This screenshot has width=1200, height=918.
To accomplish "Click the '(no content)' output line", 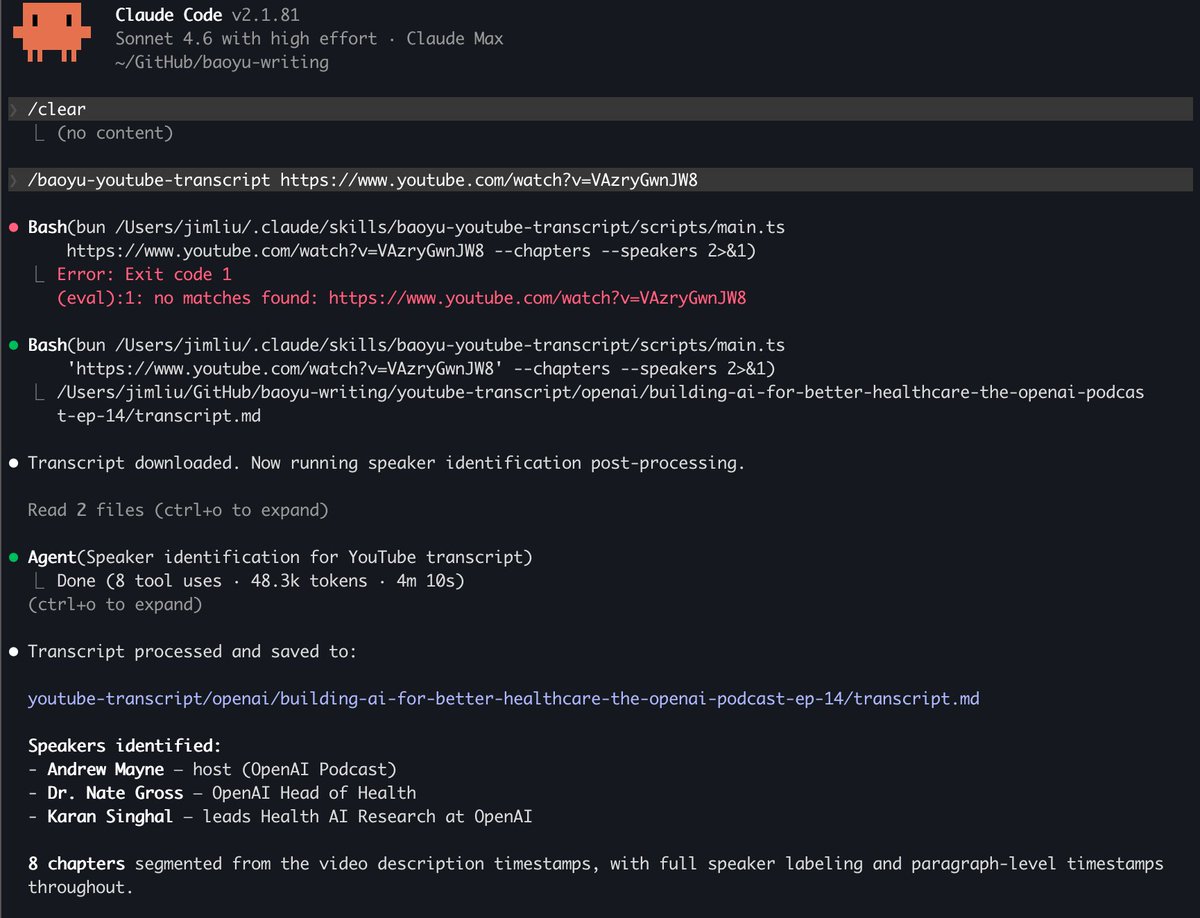I will [x=114, y=133].
